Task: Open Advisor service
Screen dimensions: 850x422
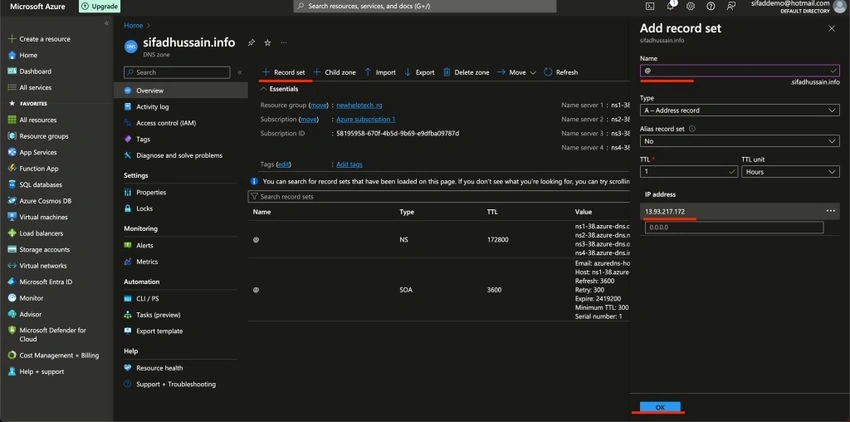Action: (x=25, y=314)
